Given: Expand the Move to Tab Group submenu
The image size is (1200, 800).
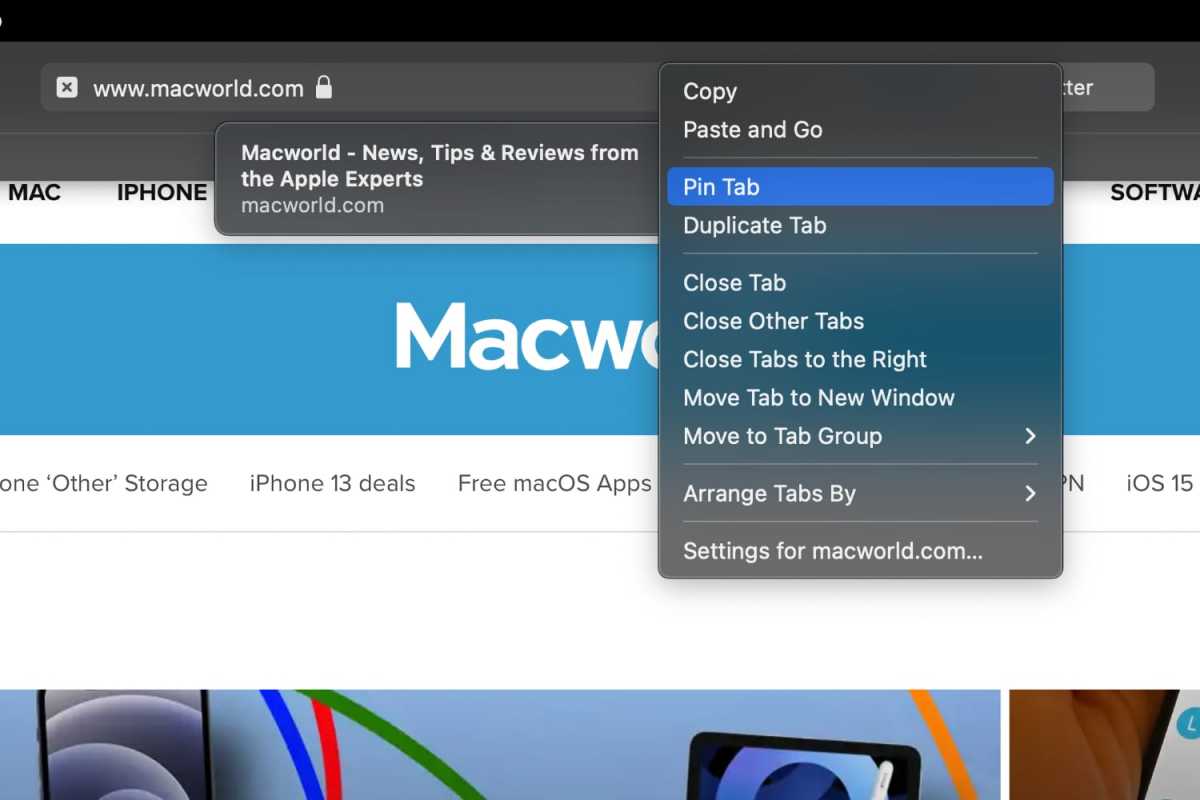Looking at the screenshot, I should click(x=860, y=436).
